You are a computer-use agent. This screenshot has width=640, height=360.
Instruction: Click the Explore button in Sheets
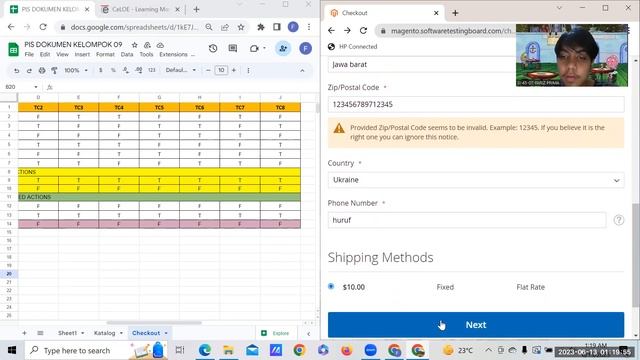[x=276, y=333]
